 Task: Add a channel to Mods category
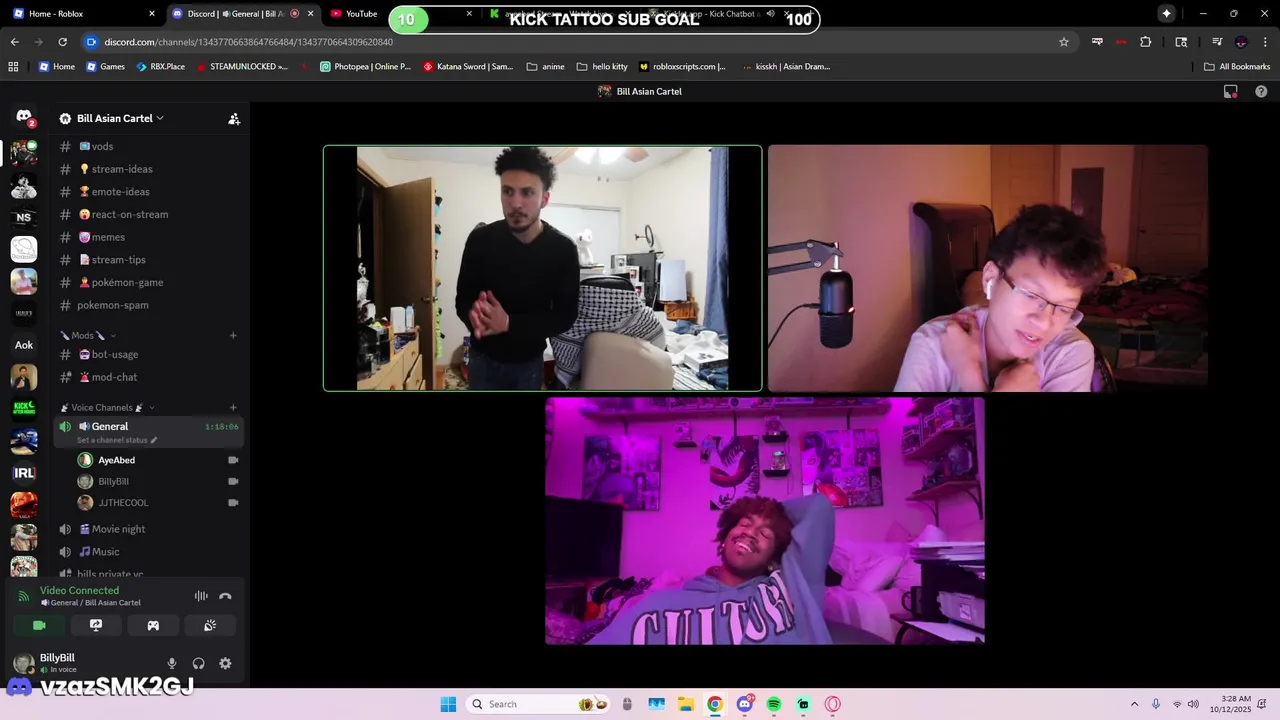click(x=233, y=335)
